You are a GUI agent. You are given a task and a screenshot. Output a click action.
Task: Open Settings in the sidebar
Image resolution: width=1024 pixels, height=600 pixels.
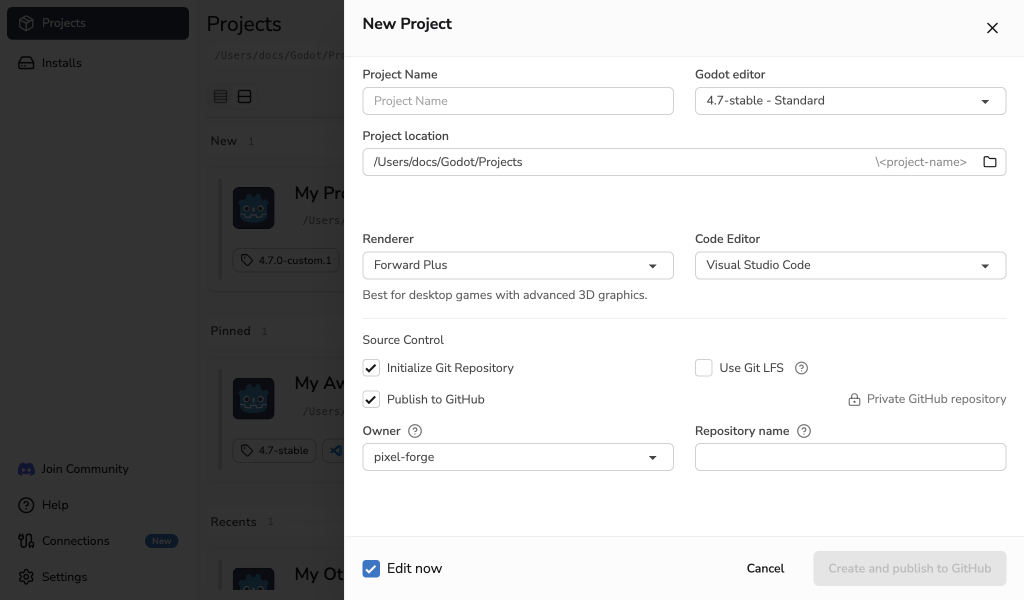coord(53,576)
